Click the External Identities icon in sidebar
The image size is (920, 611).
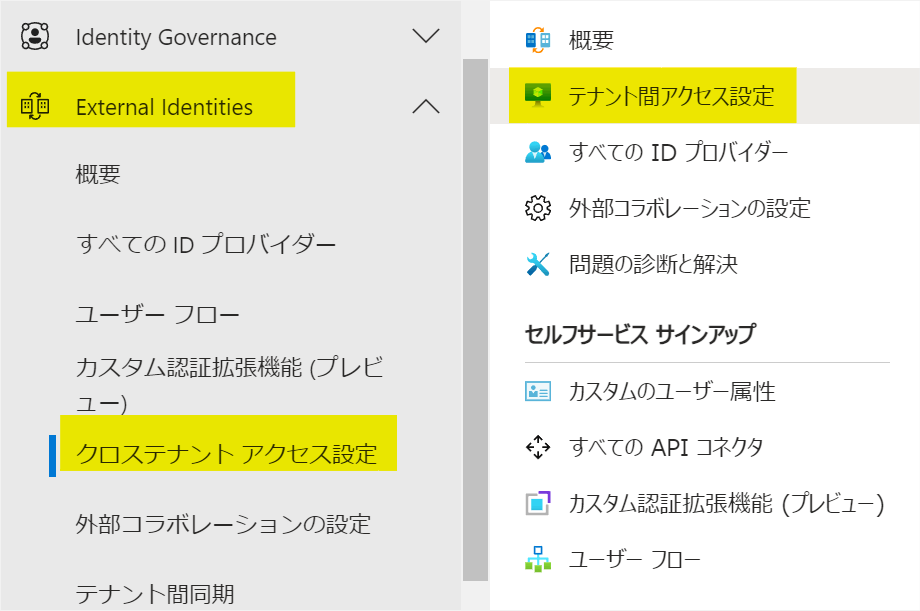click(35, 106)
